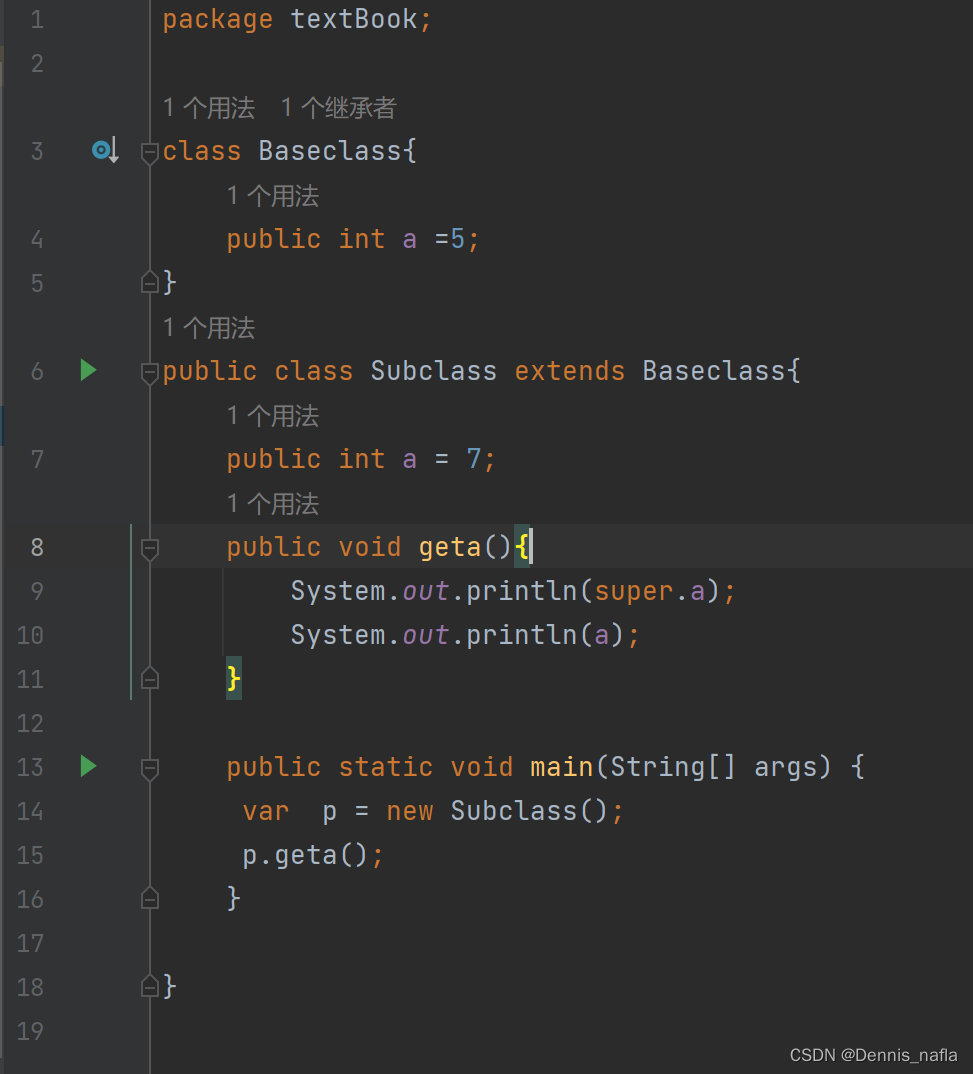Click line number 1 in the gutter
This screenshot has width=973, height=1074.
click(x=37, y=19)
